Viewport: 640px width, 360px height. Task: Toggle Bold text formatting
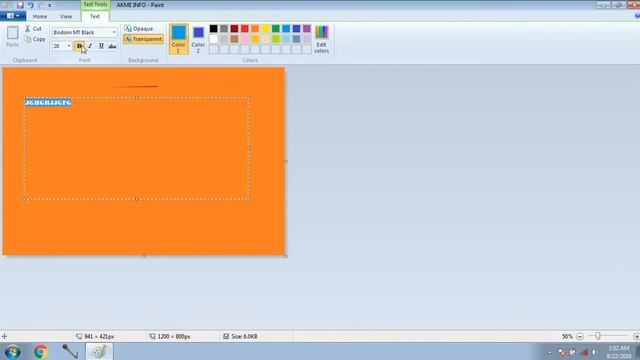click(79, 46)
